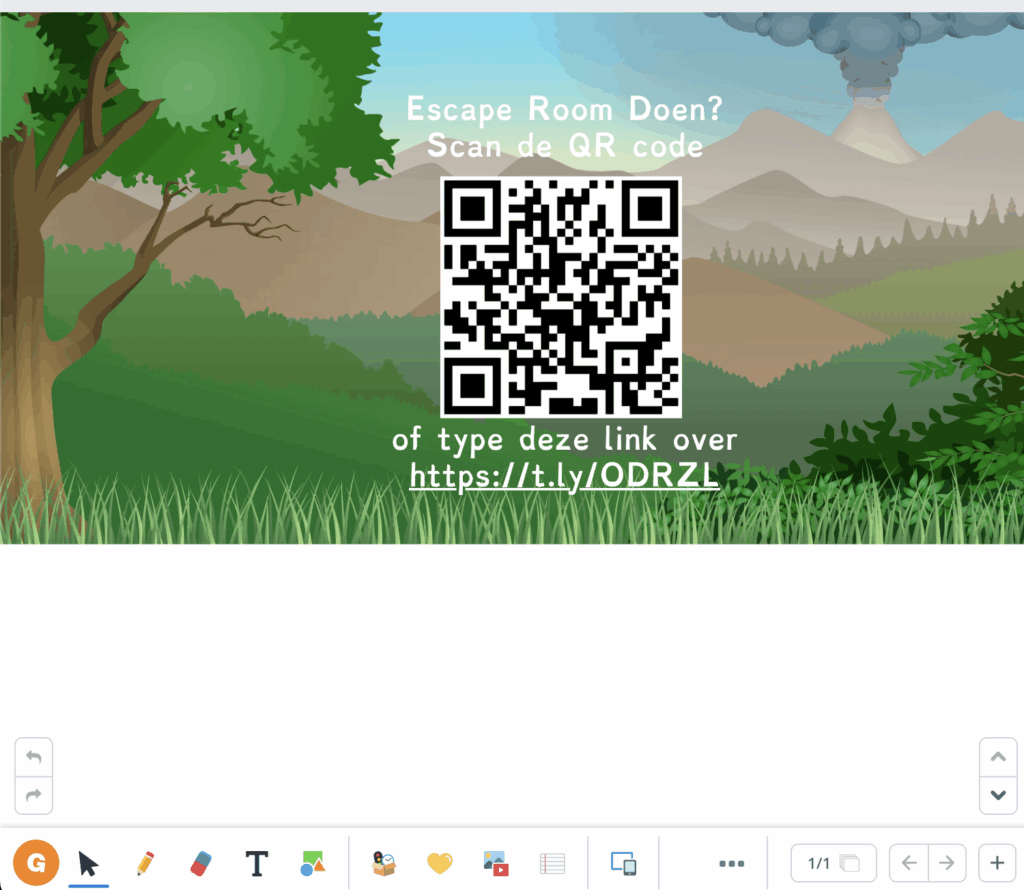Click the yellow heart icon
The width and height of the screenshot is (1024, 890).
[440, 863]
